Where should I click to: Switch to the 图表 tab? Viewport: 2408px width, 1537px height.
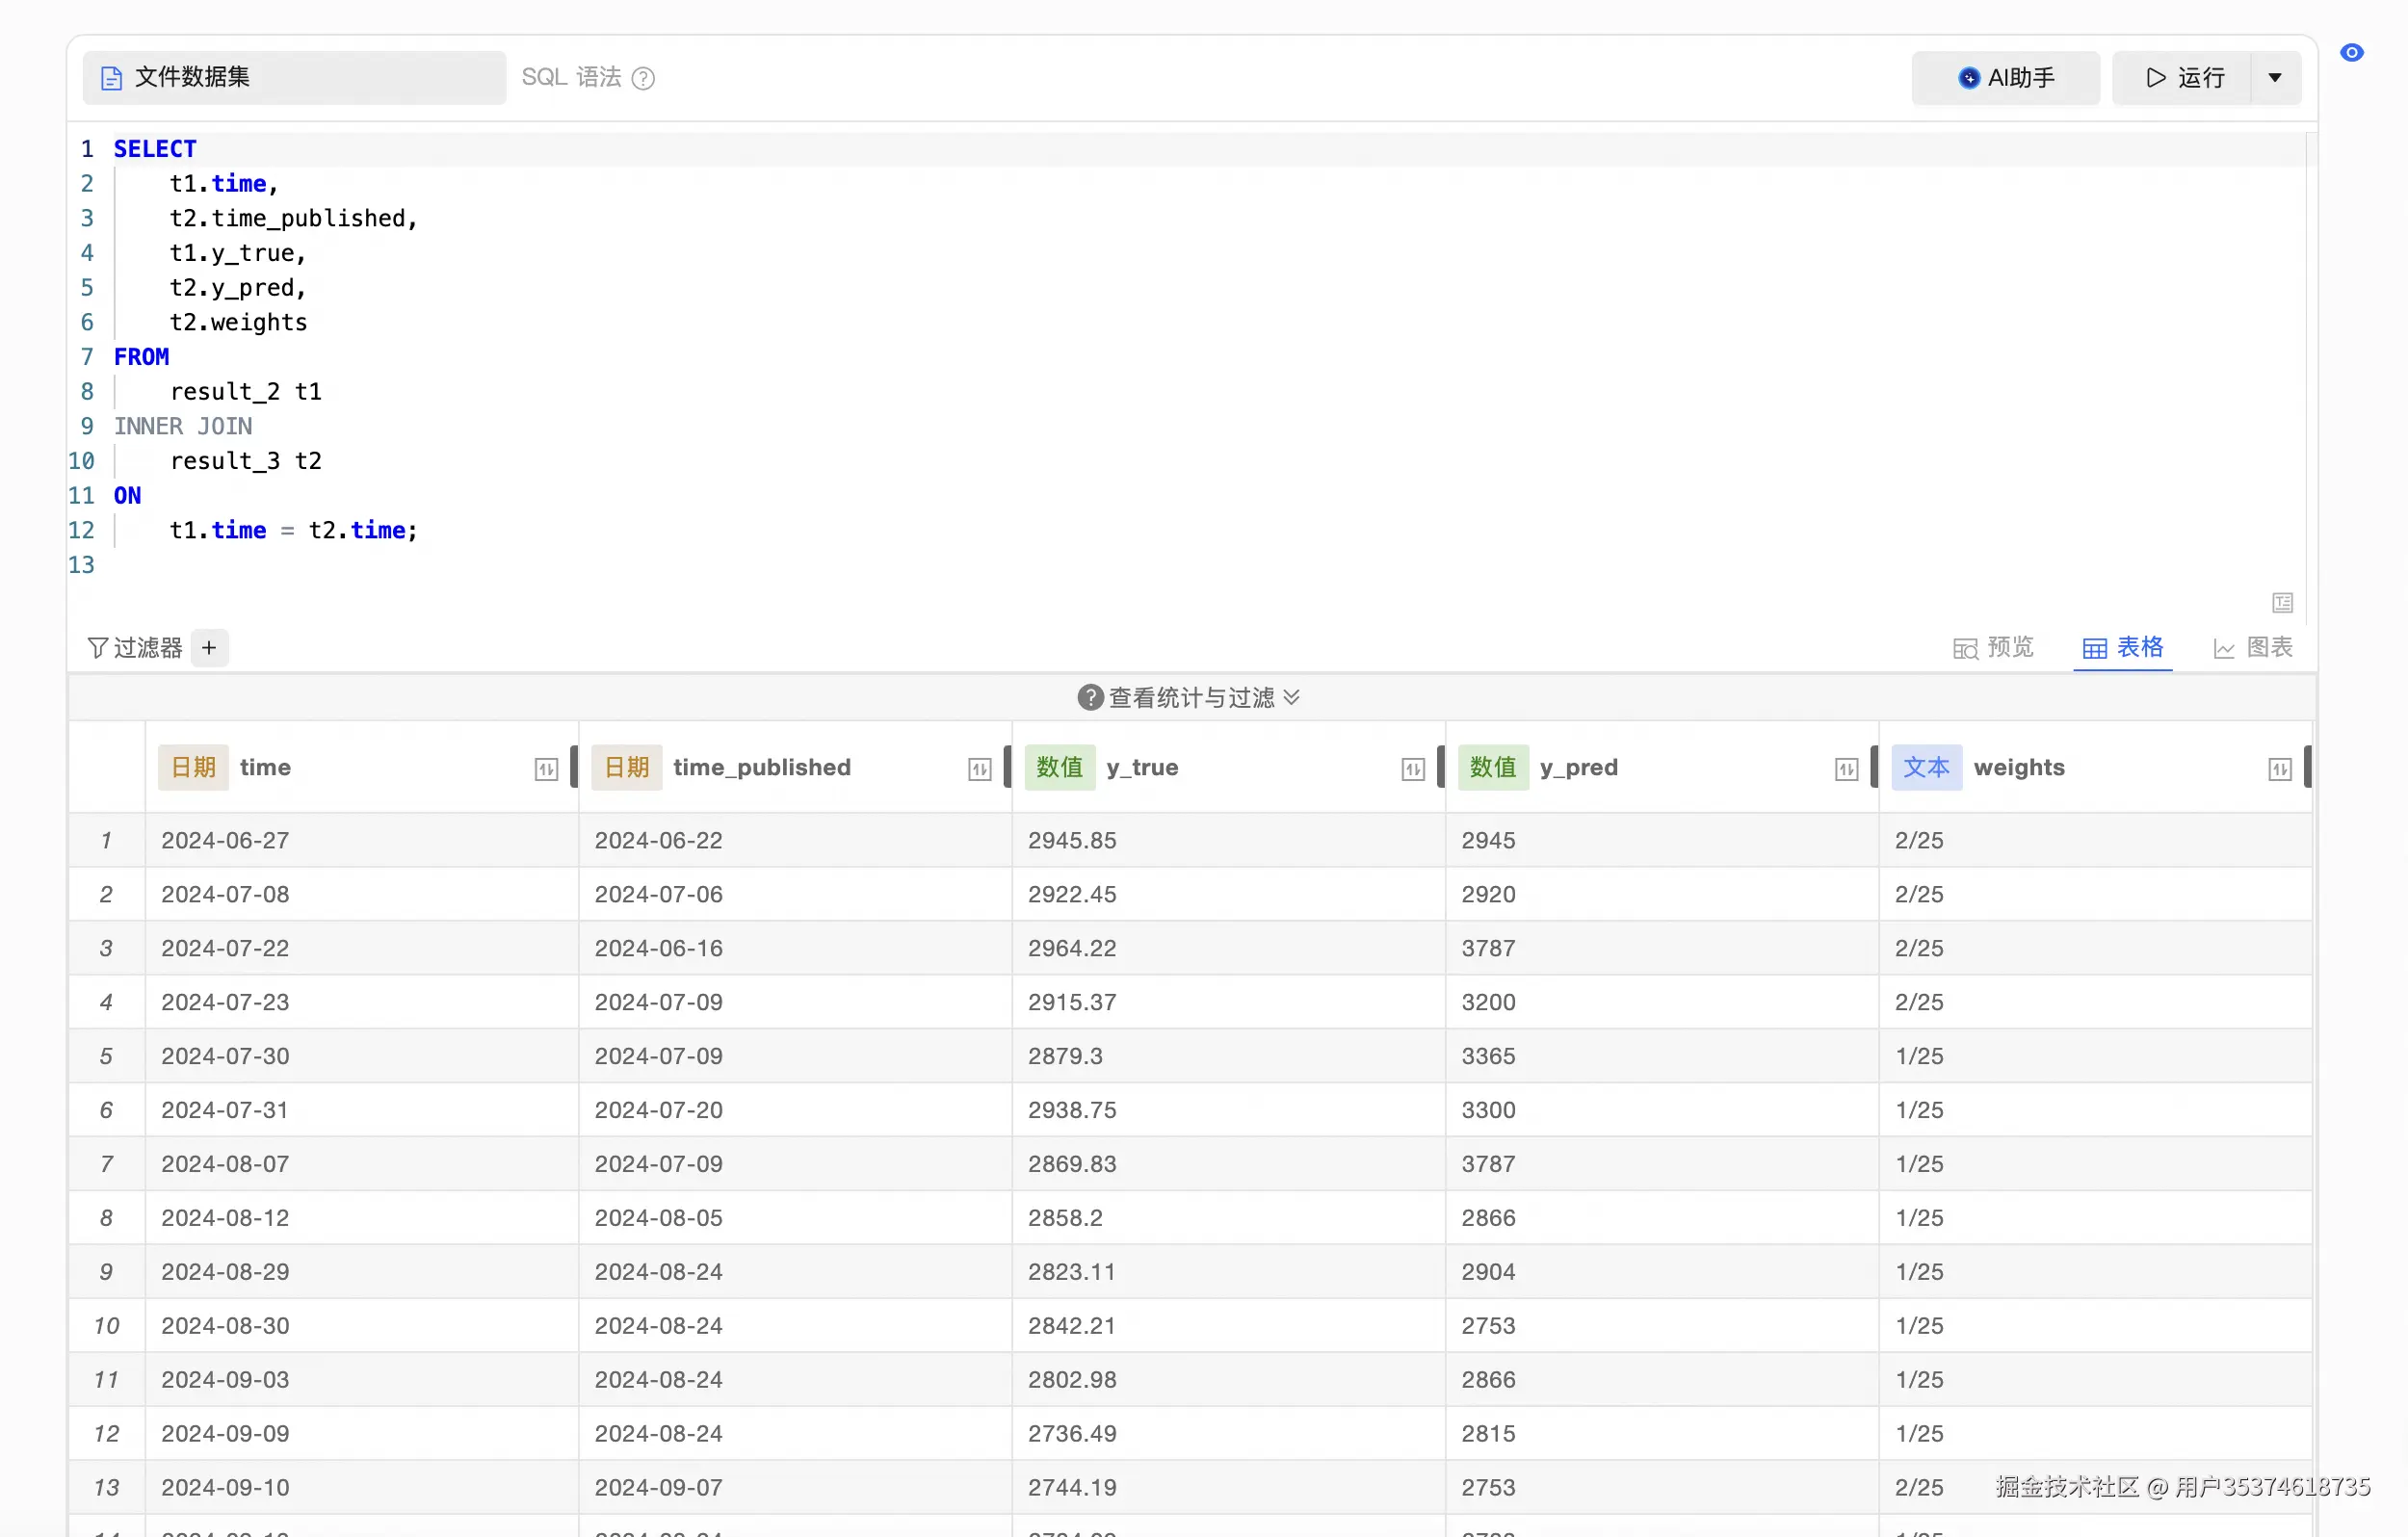(2253, 648)
